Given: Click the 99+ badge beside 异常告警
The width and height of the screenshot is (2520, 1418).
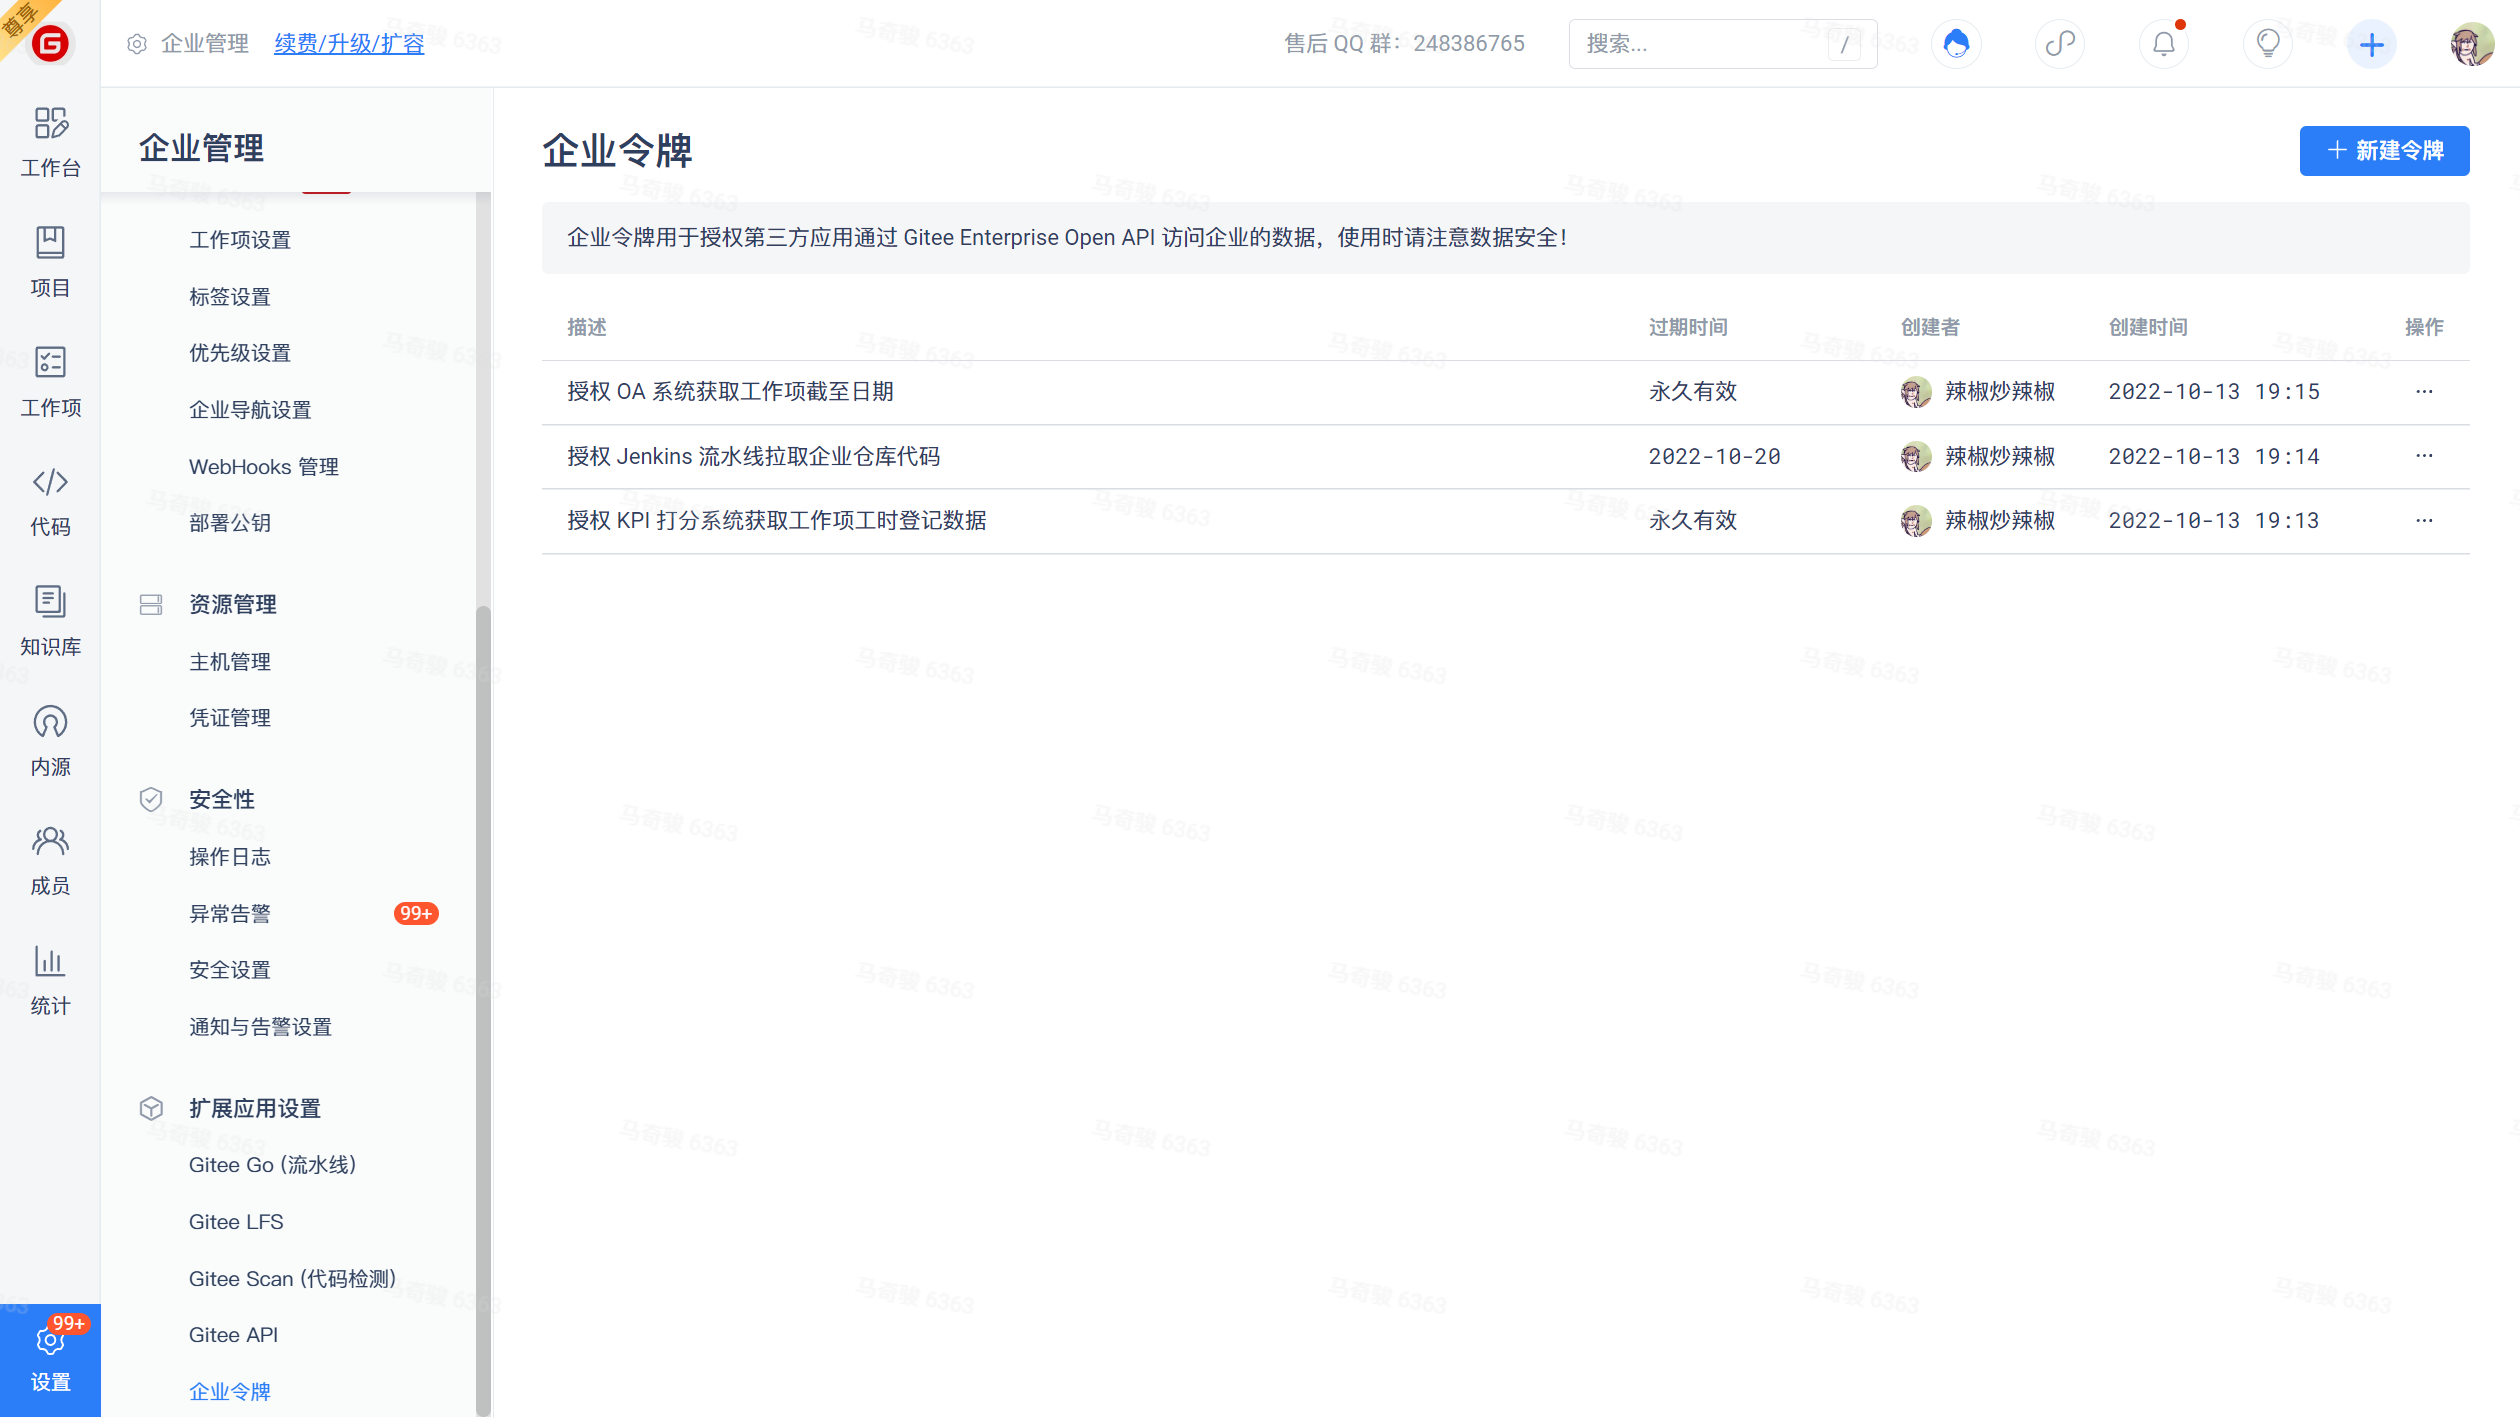Looking at the screenshot, I should [416, 914].
